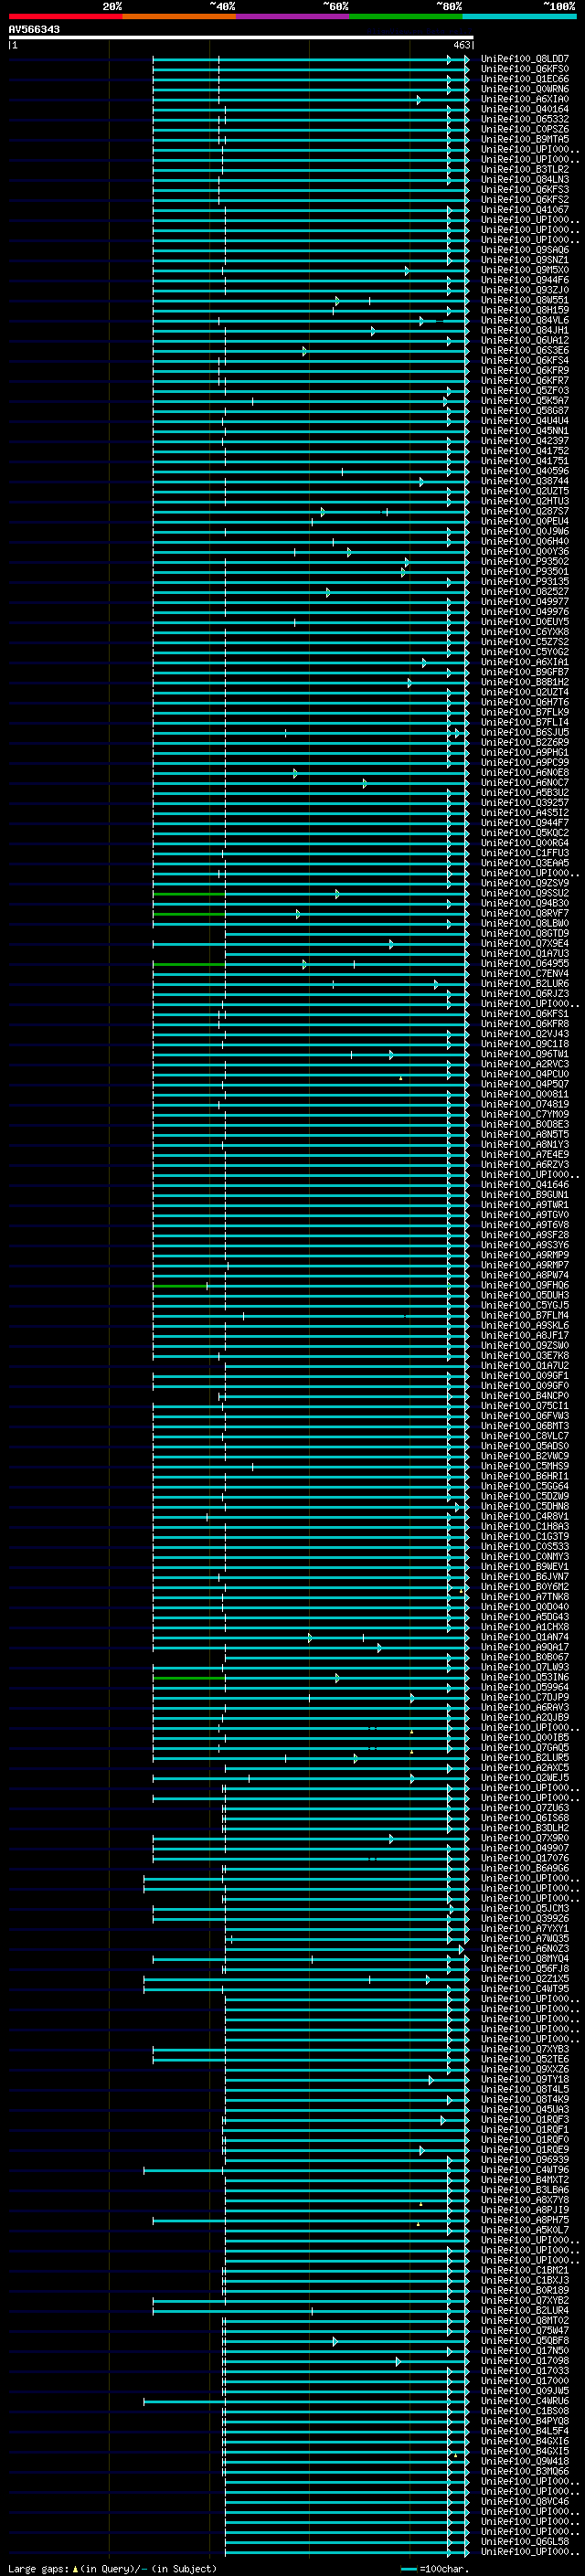The height and width of the screenshot is (2576, 585).
Task: Click the UniRef100_B6HRI1 entry
Action: 525,1476
